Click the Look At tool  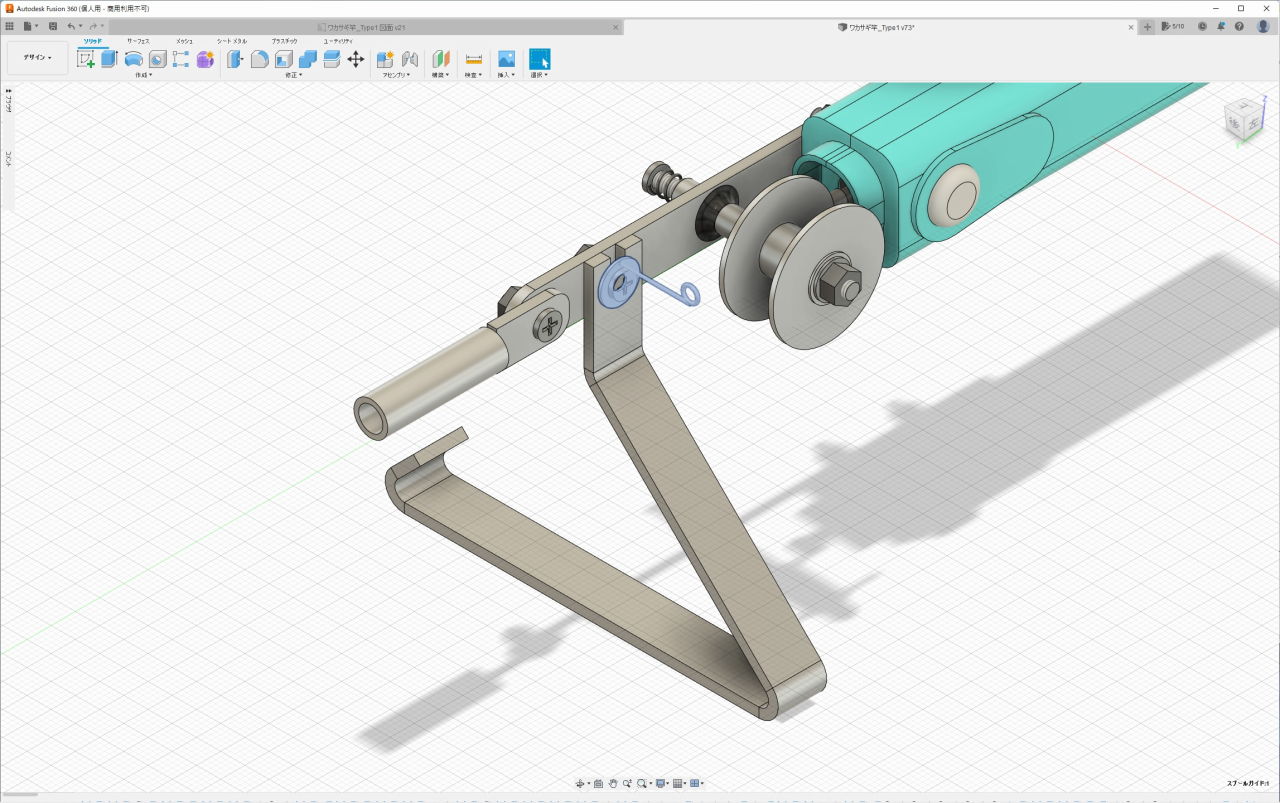pyautogui.click(x=598, y=784)
